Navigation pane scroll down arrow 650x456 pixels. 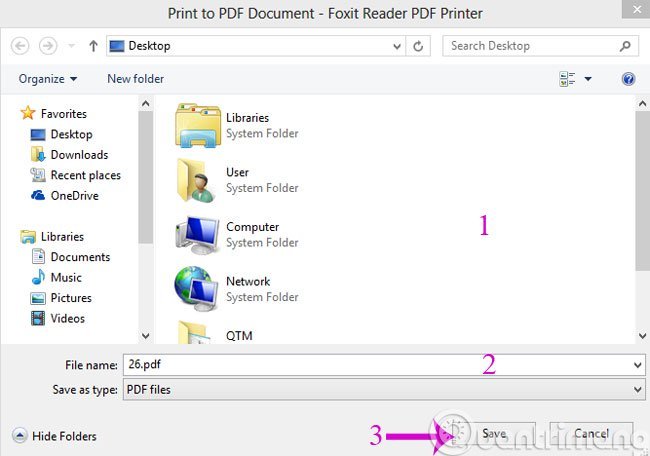146,335
